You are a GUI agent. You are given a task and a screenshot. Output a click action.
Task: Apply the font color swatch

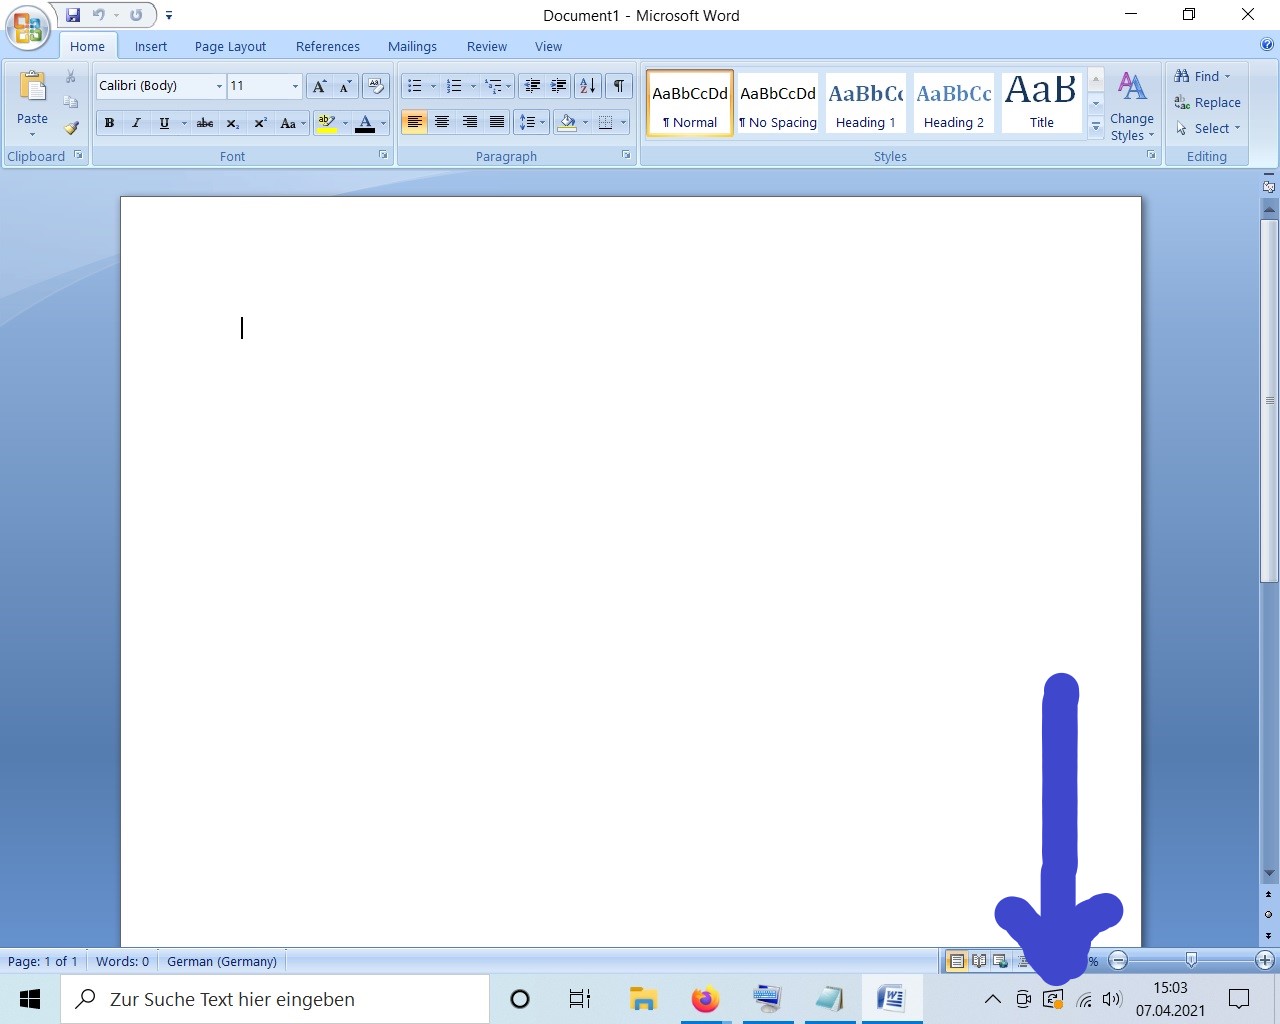[x=365, y=123]
